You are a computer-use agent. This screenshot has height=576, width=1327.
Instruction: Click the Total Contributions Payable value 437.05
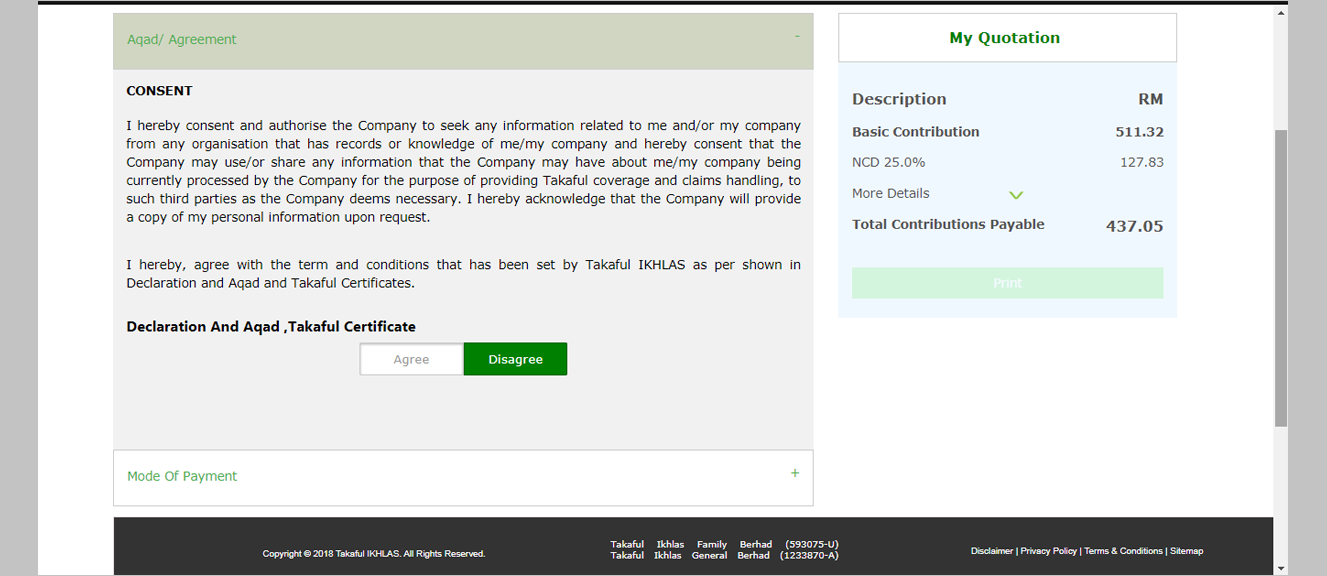(1134, 226)
